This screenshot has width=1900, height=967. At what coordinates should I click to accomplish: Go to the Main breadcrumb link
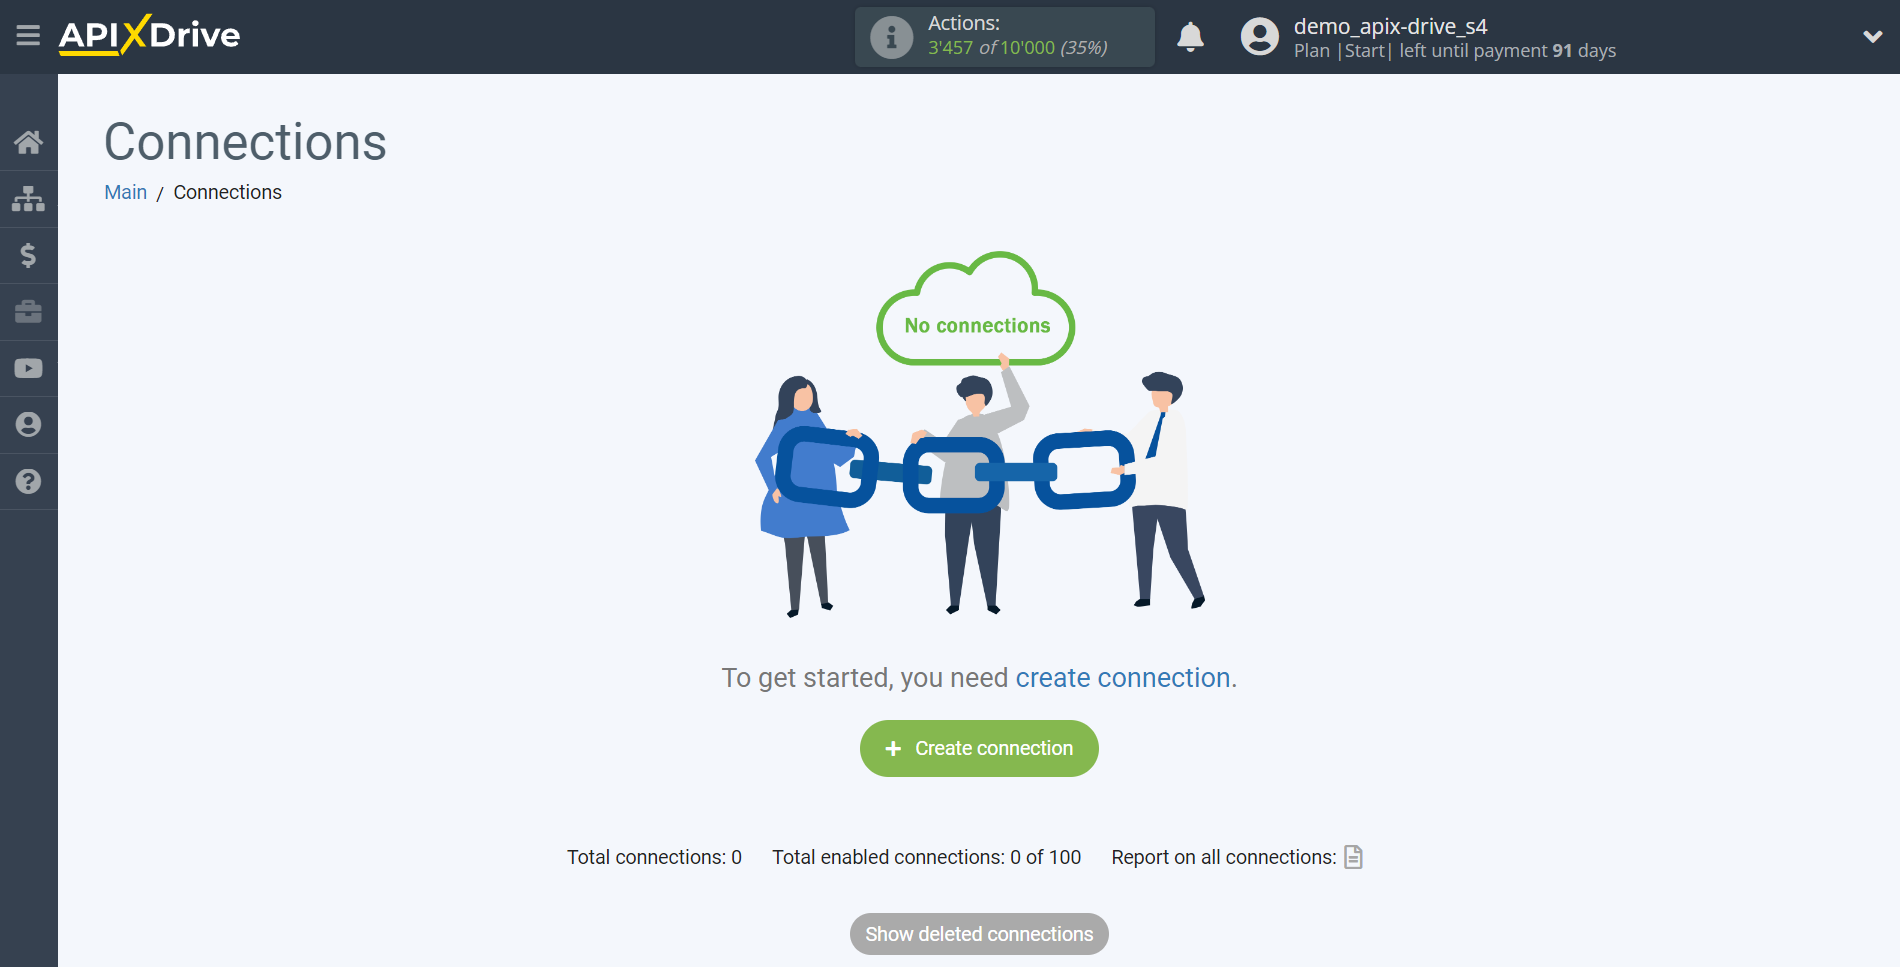126,192
